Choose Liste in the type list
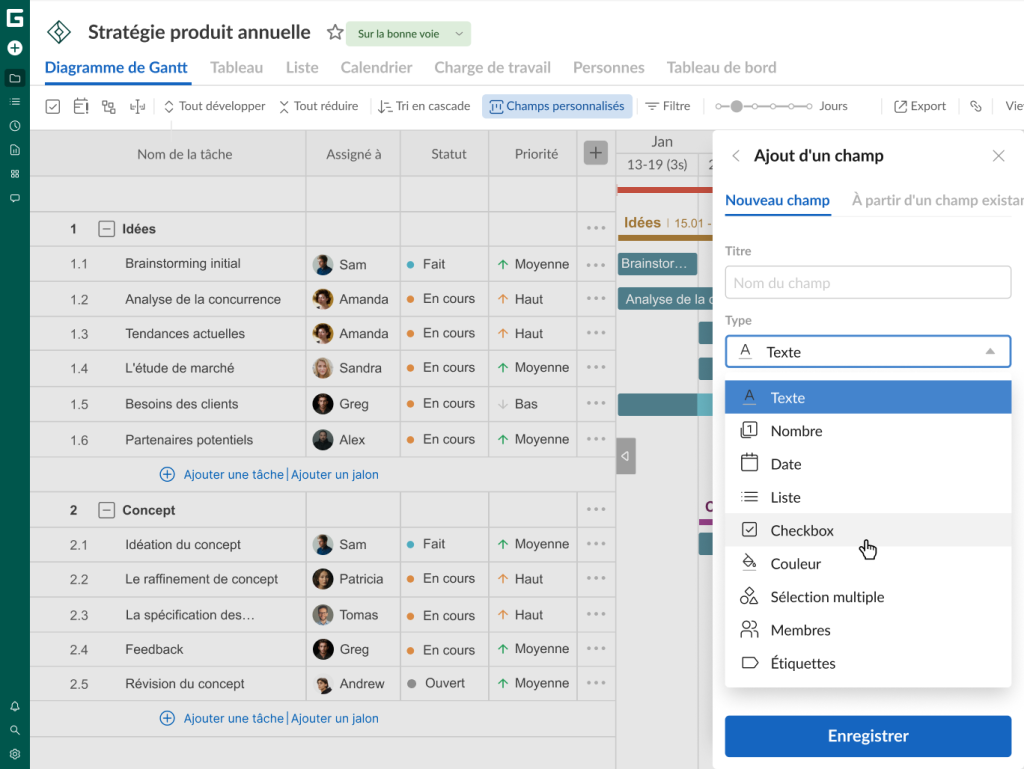This screenshot has height=769, width=1024. 868,497
